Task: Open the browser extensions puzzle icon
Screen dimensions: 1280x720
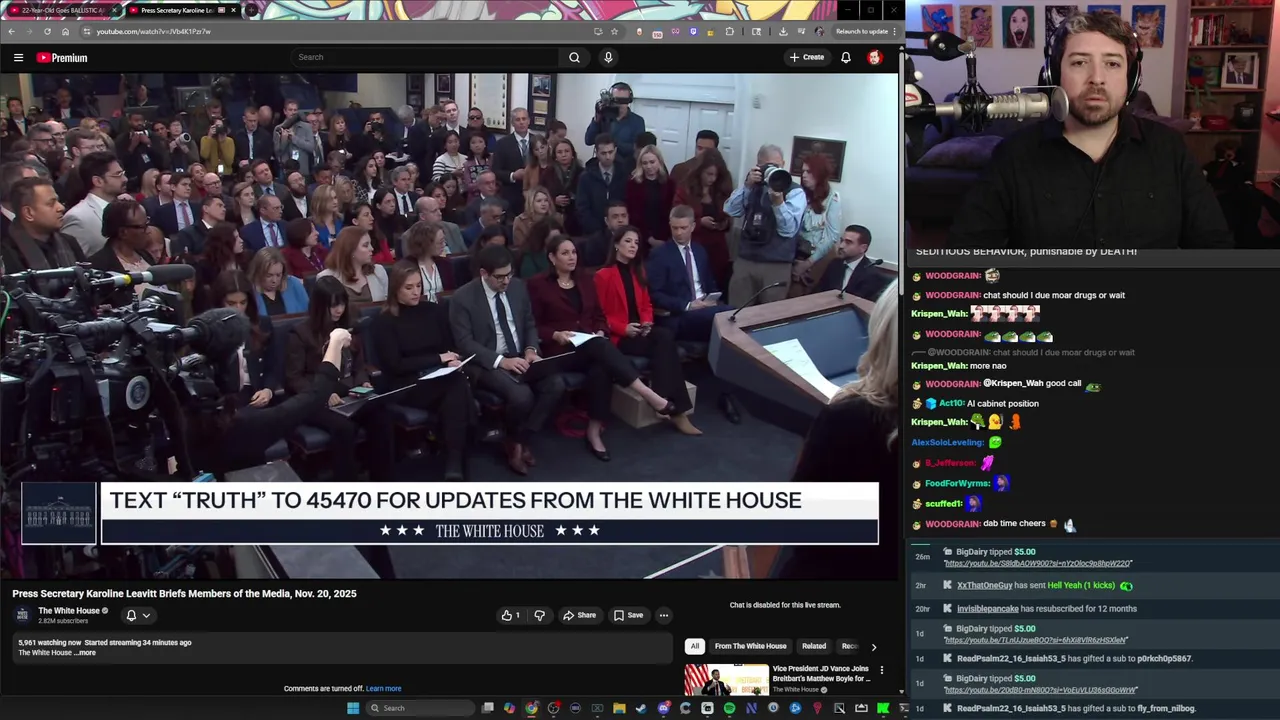Action: pyautogui.click(x=729, y=31)
